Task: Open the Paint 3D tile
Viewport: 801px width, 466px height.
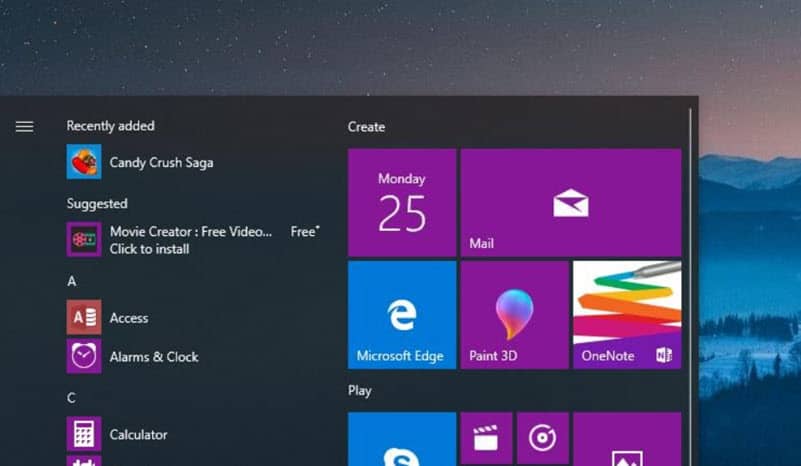Action: point(514,315)
